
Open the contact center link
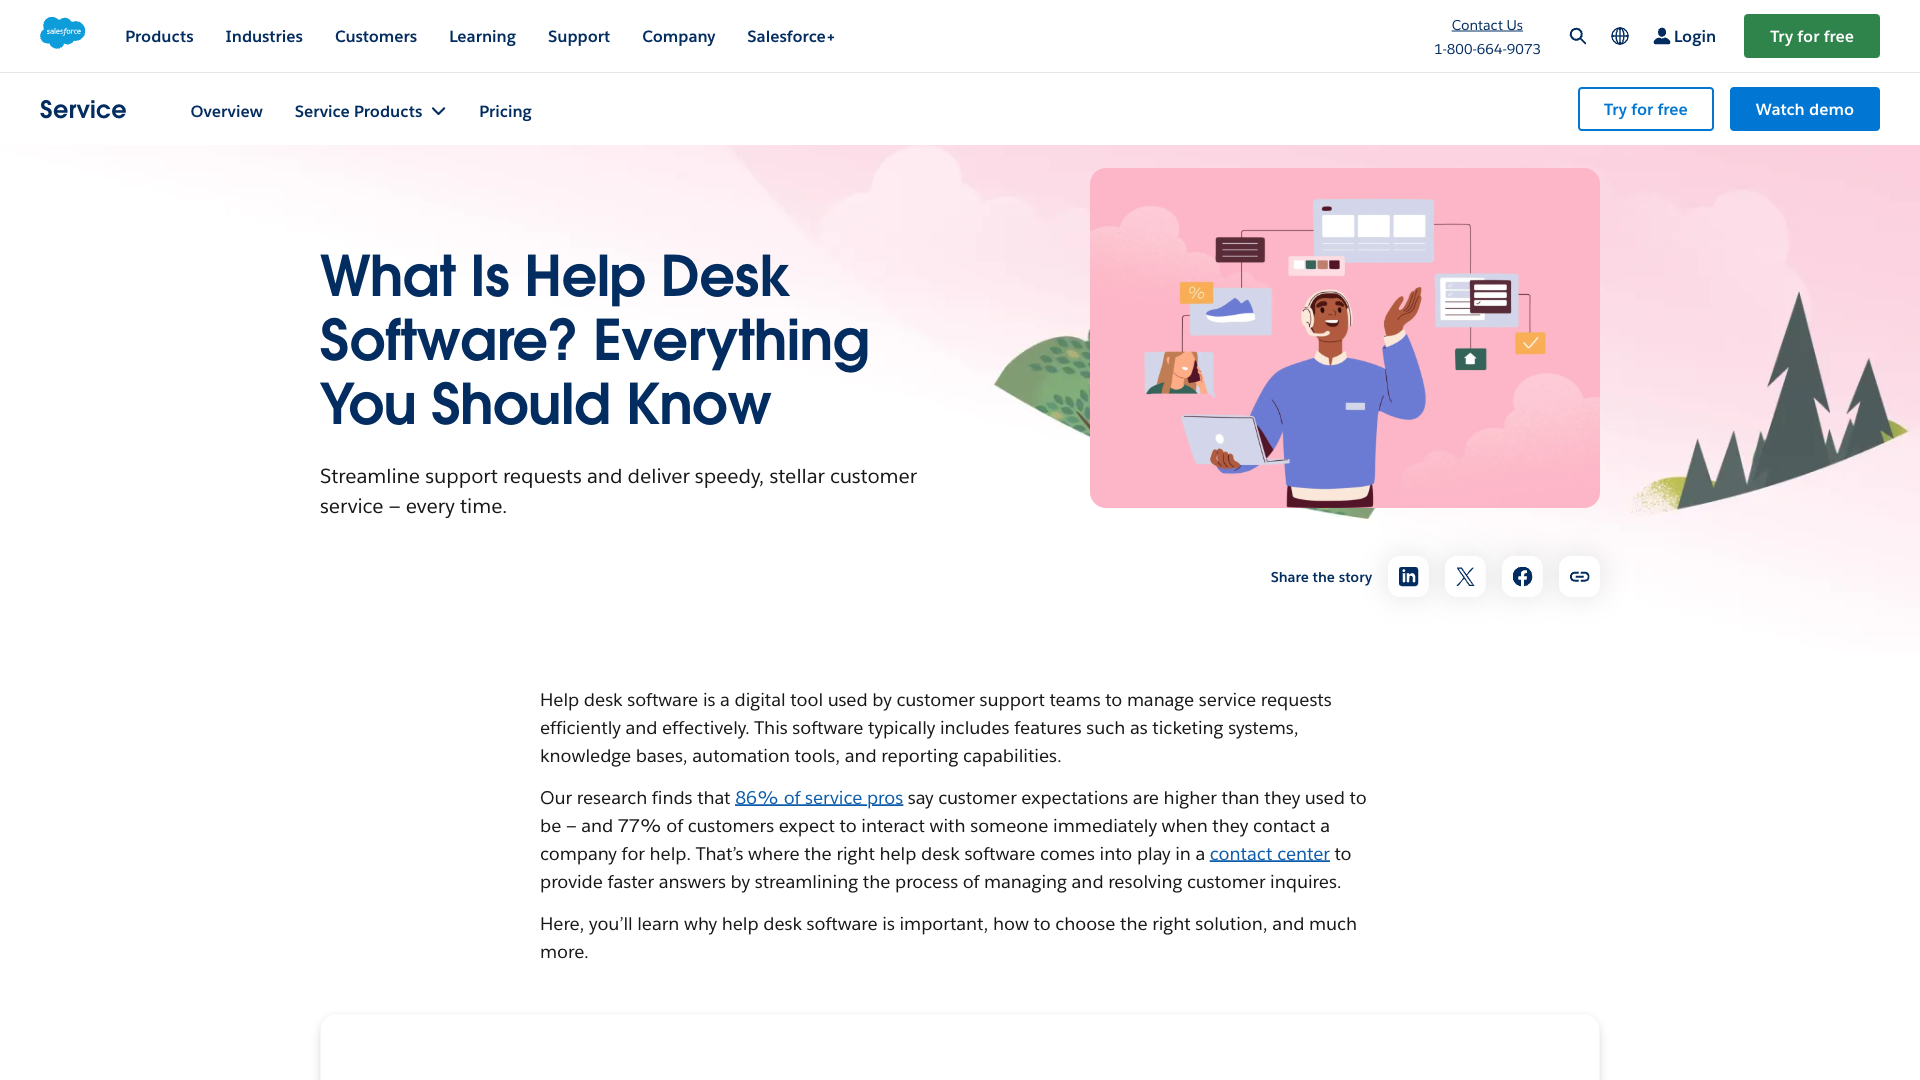1270,854
